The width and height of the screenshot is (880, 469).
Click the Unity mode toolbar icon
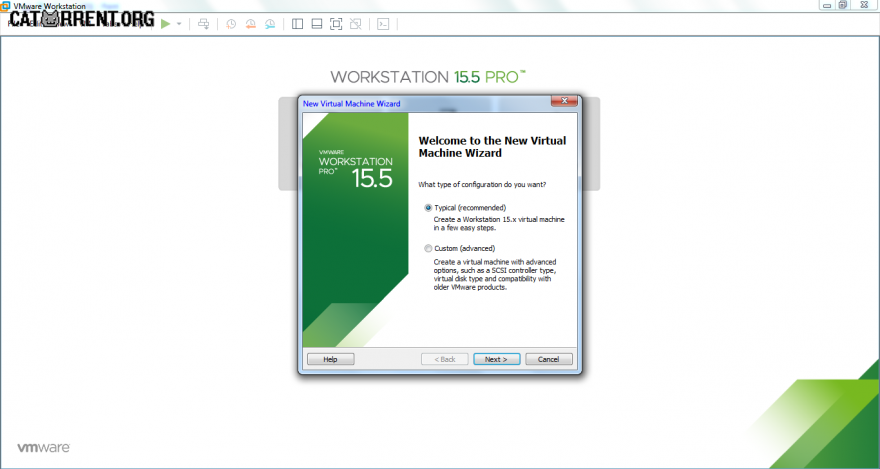click(355, 24)
